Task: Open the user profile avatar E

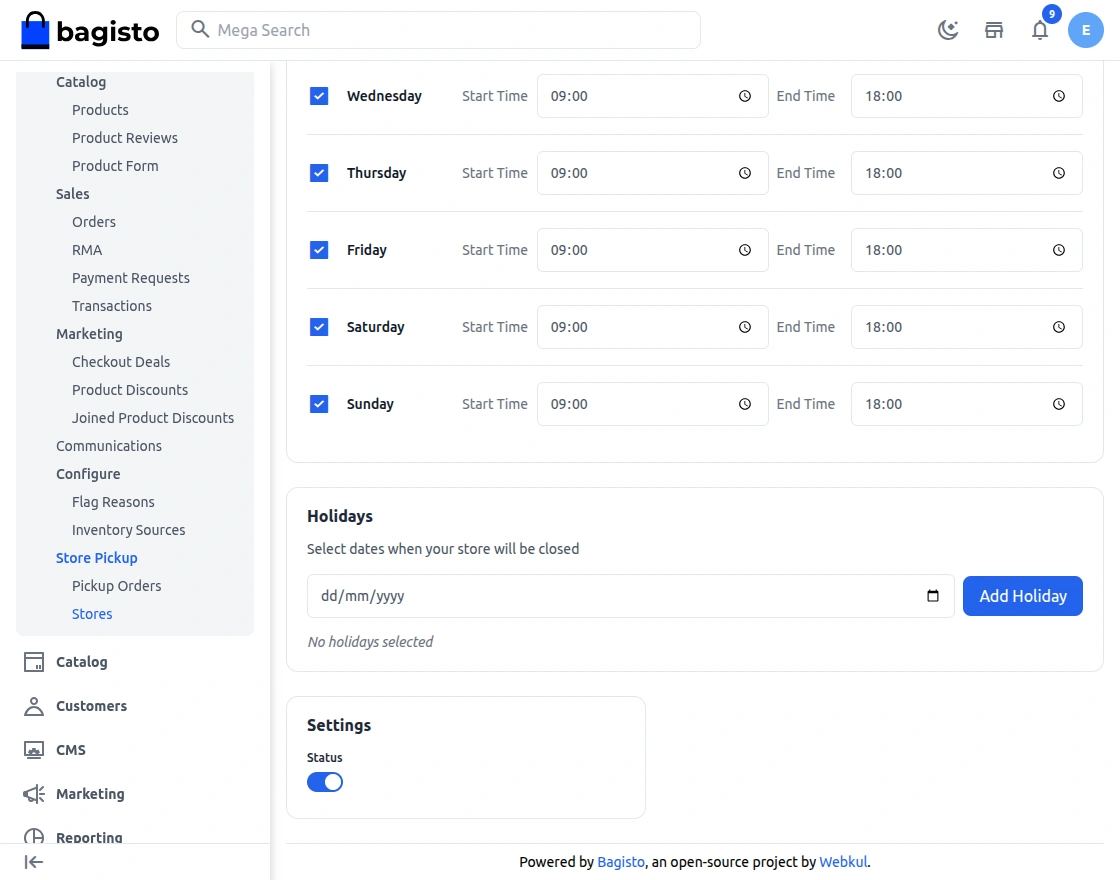Action: point(1085,30)
